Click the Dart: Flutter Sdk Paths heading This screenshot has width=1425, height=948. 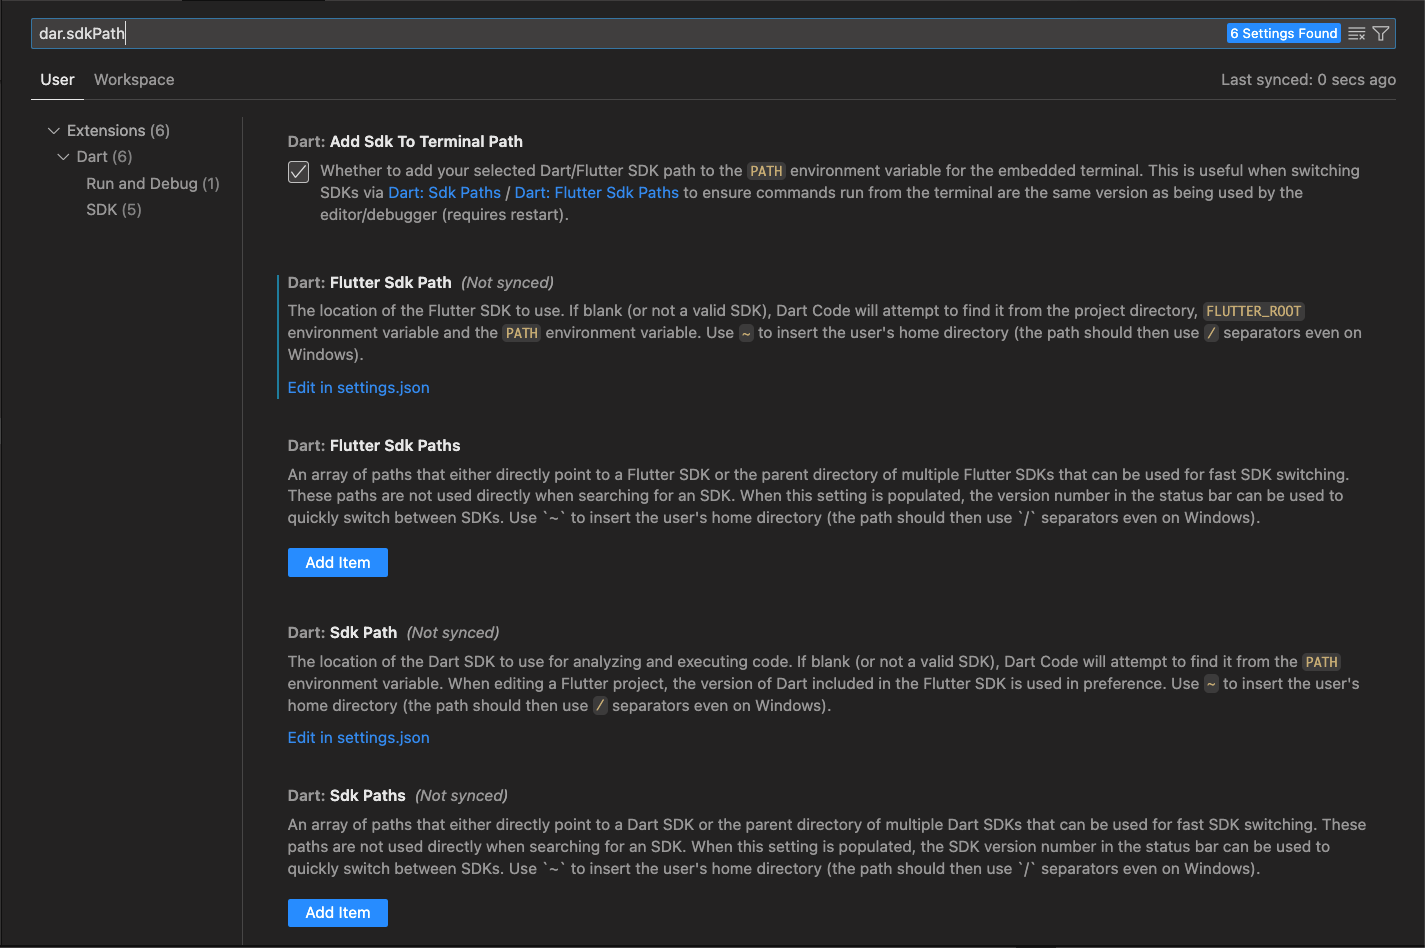pos(374,446)
